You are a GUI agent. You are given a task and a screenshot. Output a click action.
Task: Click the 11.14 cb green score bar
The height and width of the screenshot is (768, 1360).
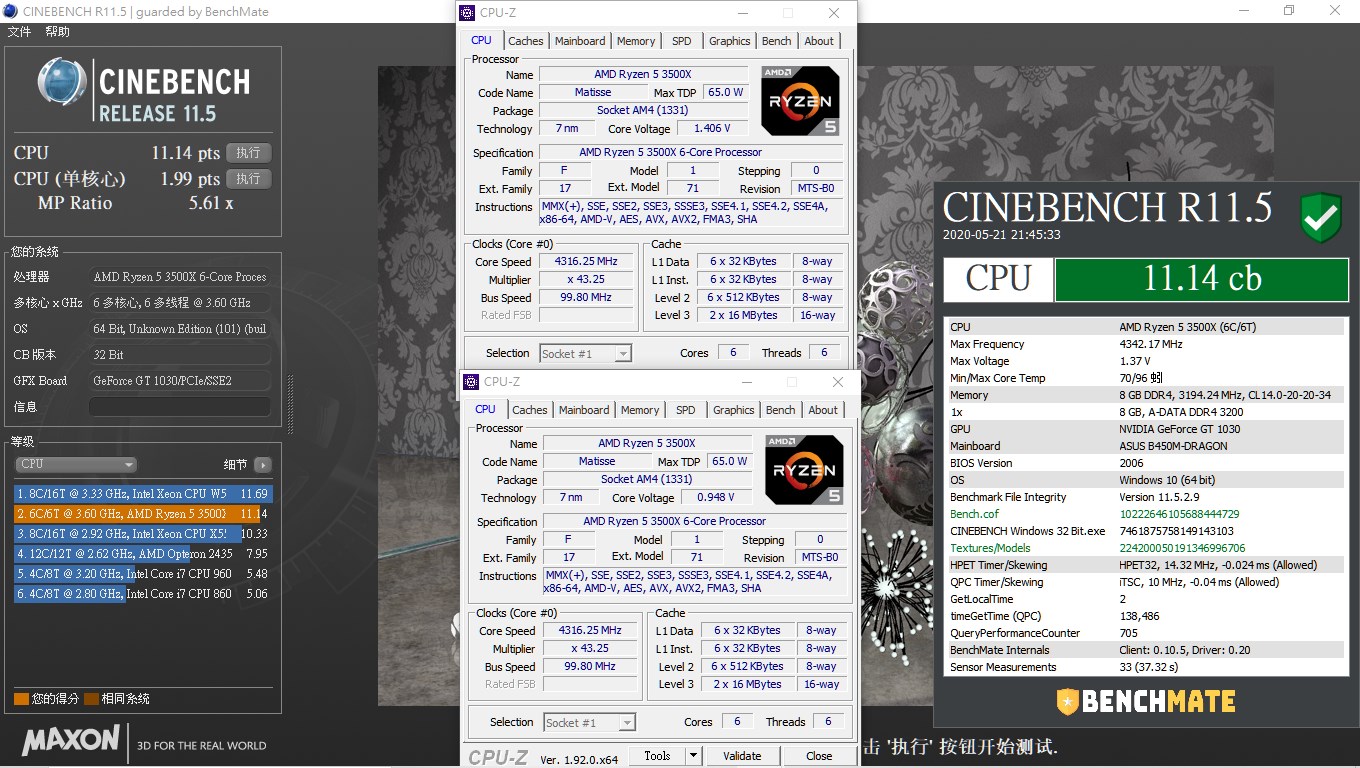[1202, 278]
